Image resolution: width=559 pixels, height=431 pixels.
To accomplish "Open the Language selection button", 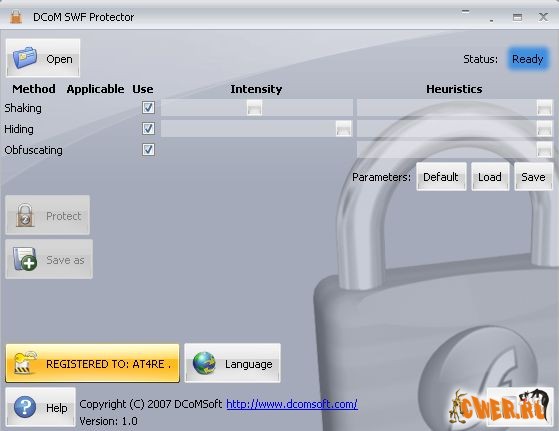I will point(232,363).
